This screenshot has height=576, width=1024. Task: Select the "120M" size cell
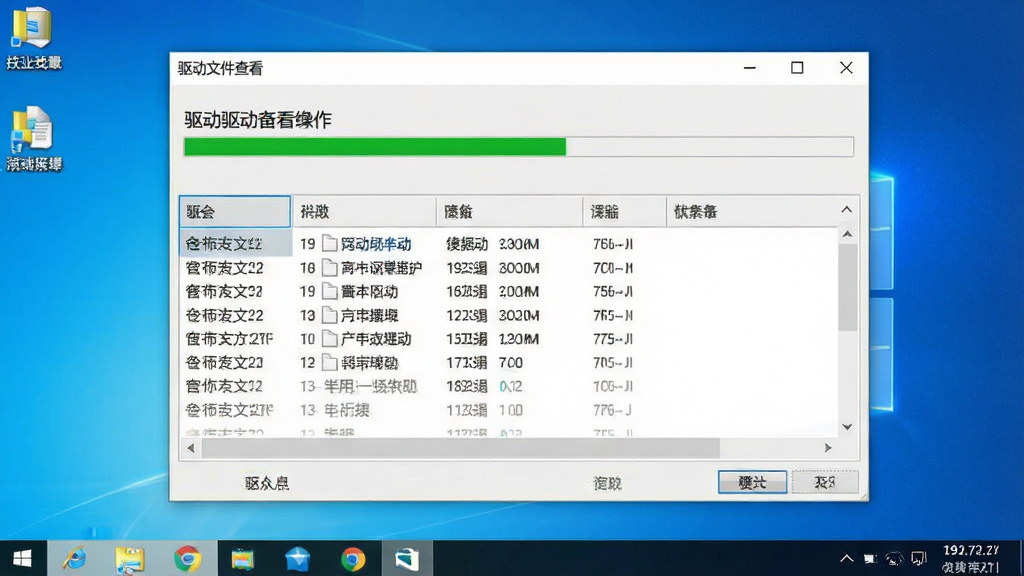[x=519, y=339]
